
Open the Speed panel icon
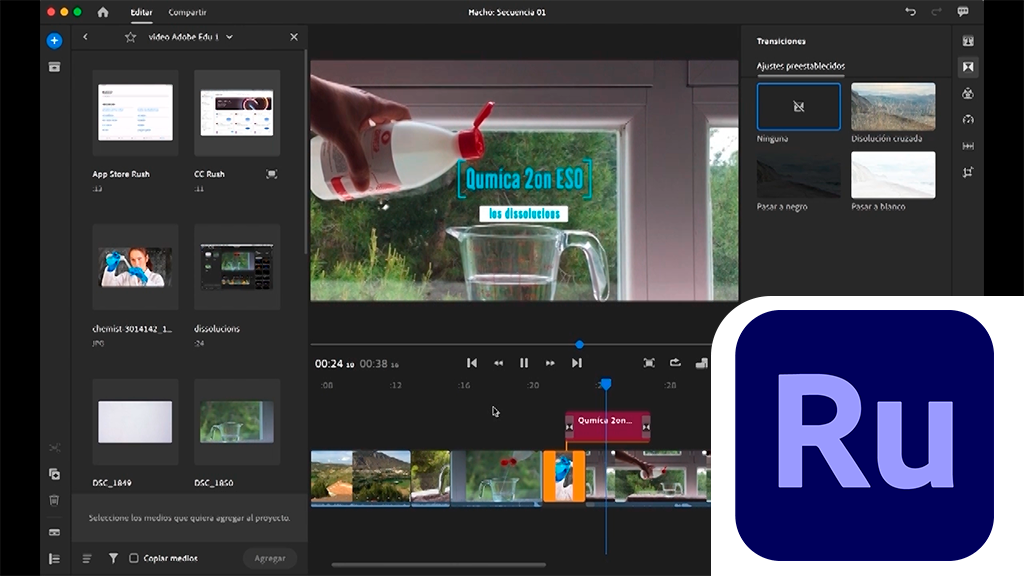point(968,120)
